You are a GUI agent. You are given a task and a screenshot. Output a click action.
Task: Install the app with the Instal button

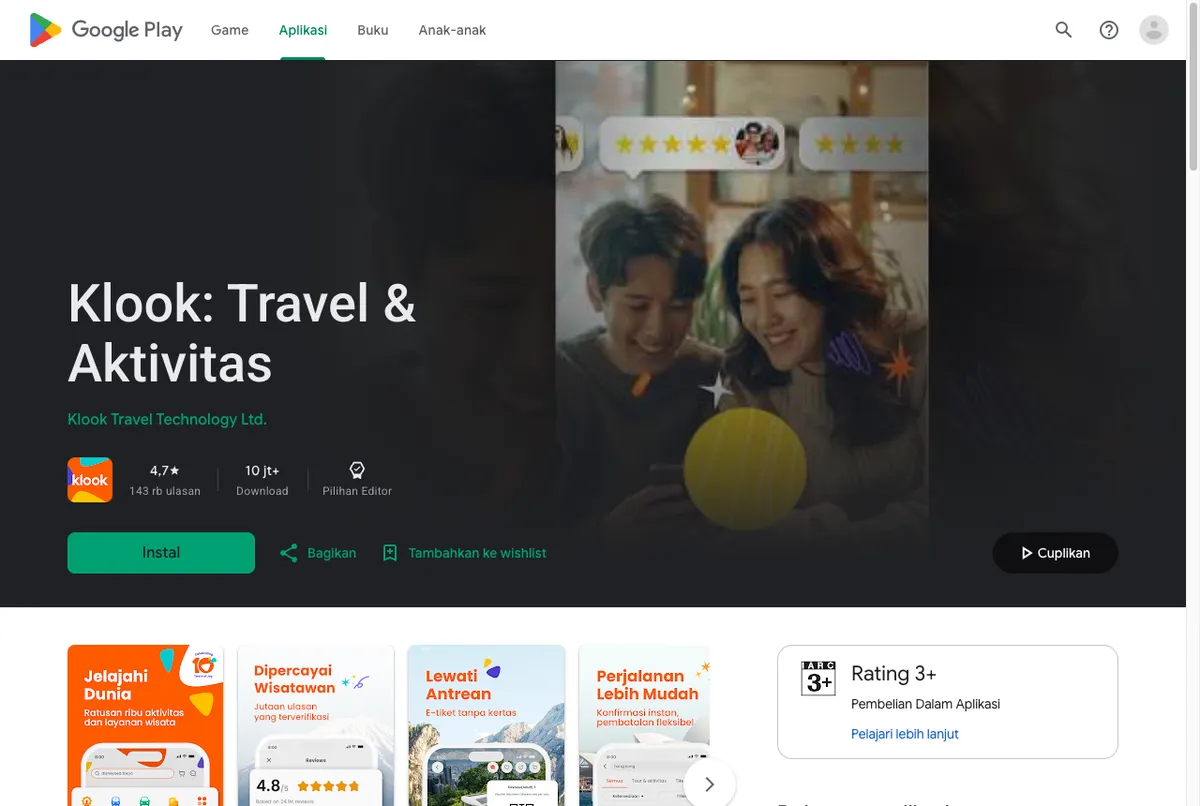(161, 553)
